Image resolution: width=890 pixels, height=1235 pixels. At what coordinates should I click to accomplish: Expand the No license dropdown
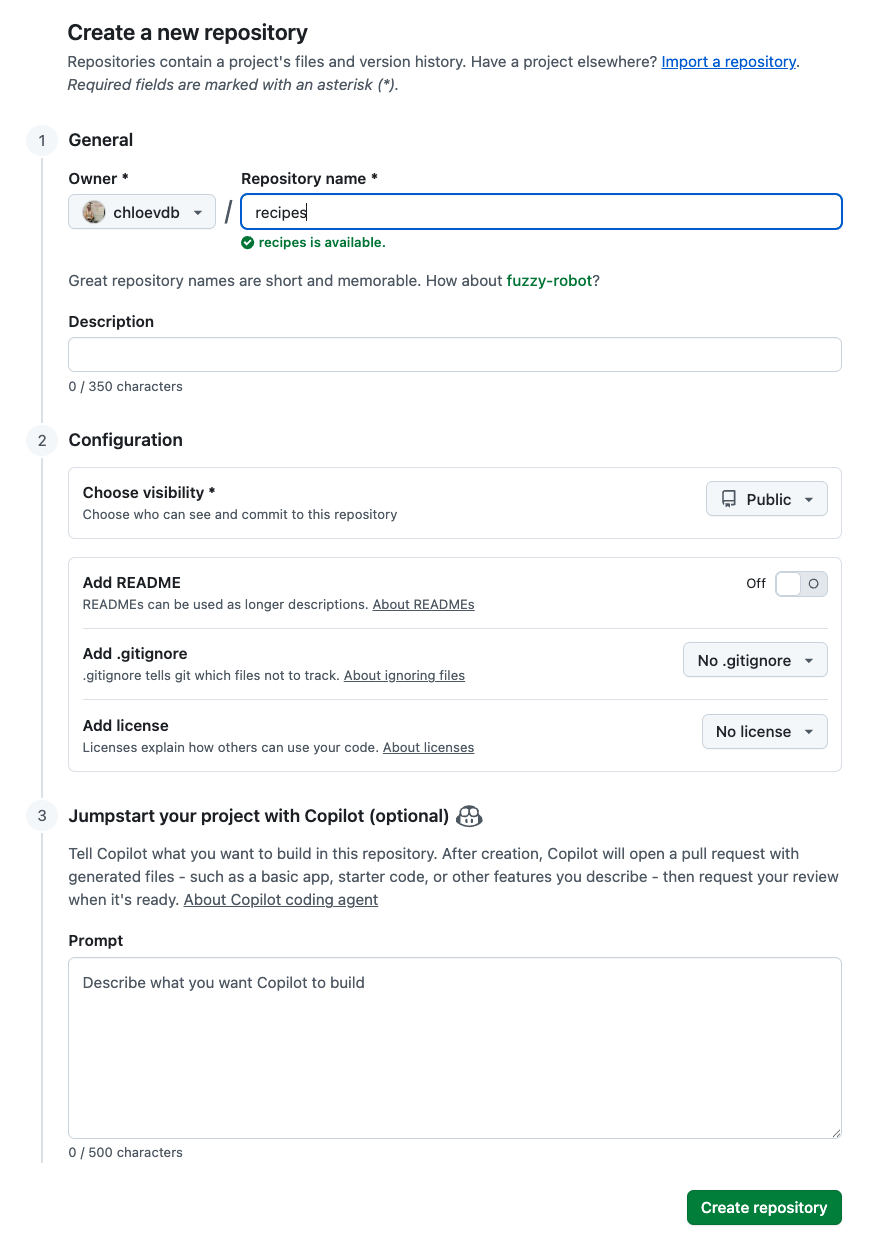[x=764, y=732]
